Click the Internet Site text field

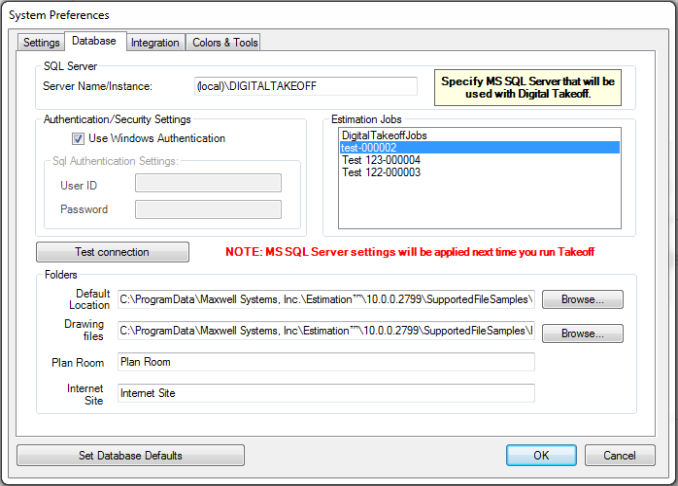326,393
